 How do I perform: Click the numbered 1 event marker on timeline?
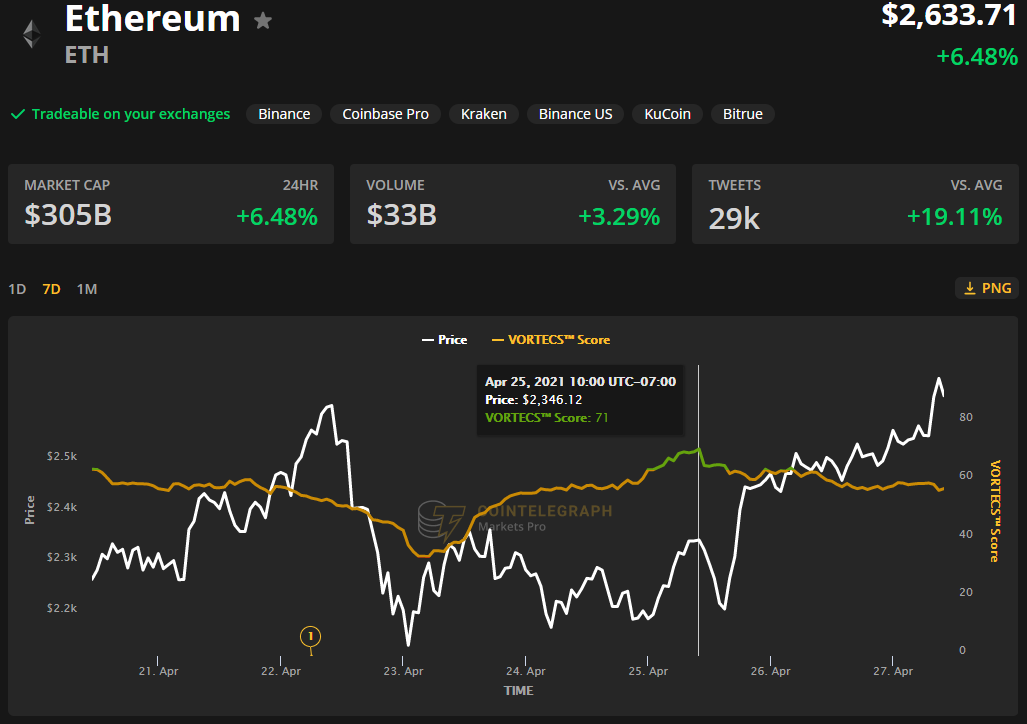point(310,636)
